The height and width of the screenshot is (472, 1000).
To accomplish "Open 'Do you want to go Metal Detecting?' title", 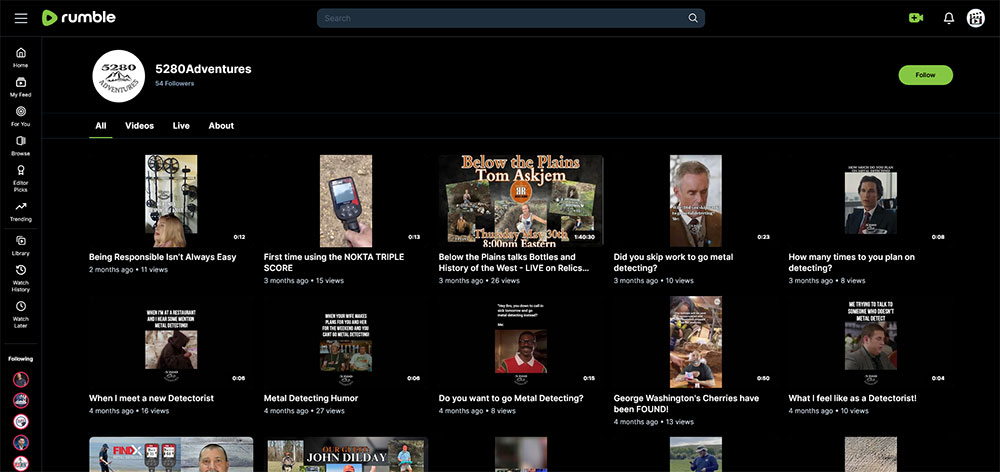I will [x=511, y=398].
